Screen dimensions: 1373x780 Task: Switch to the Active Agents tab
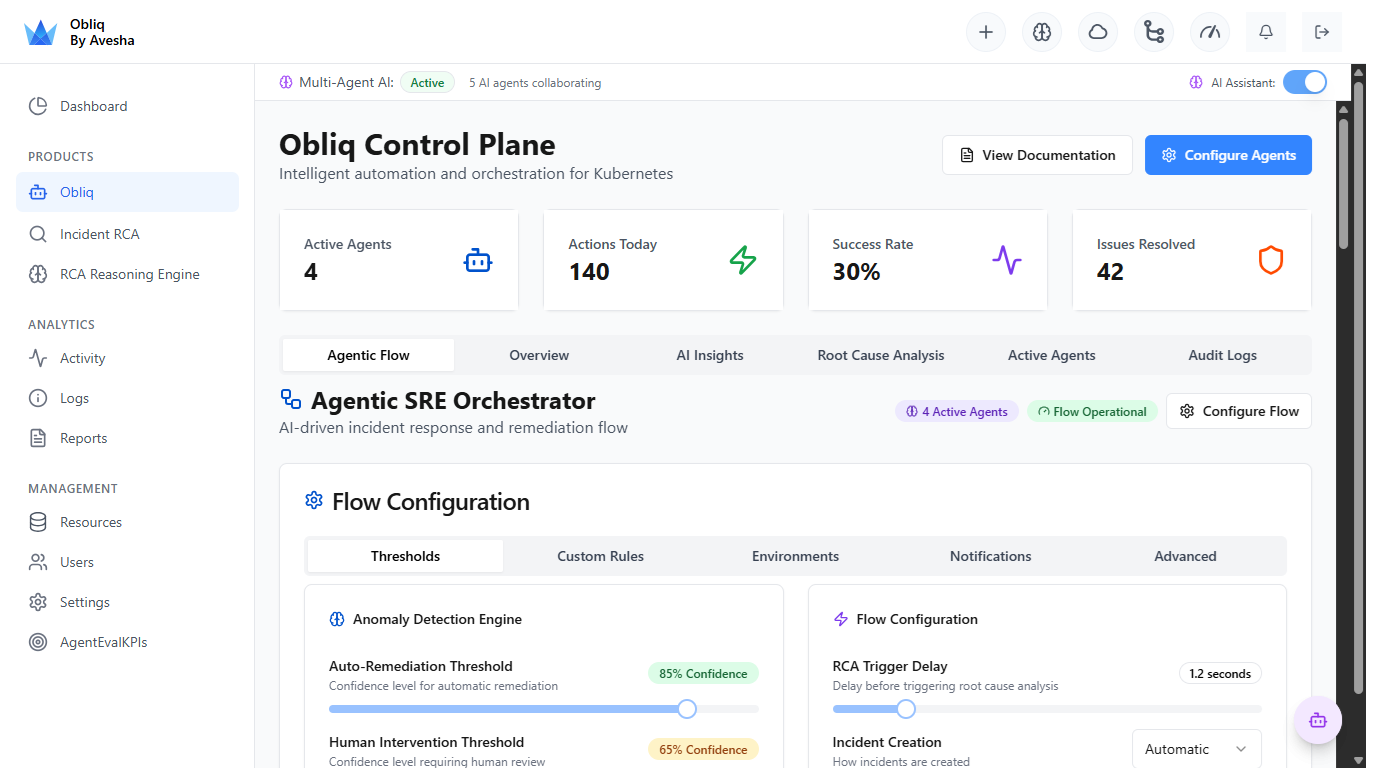[1052, 355]
